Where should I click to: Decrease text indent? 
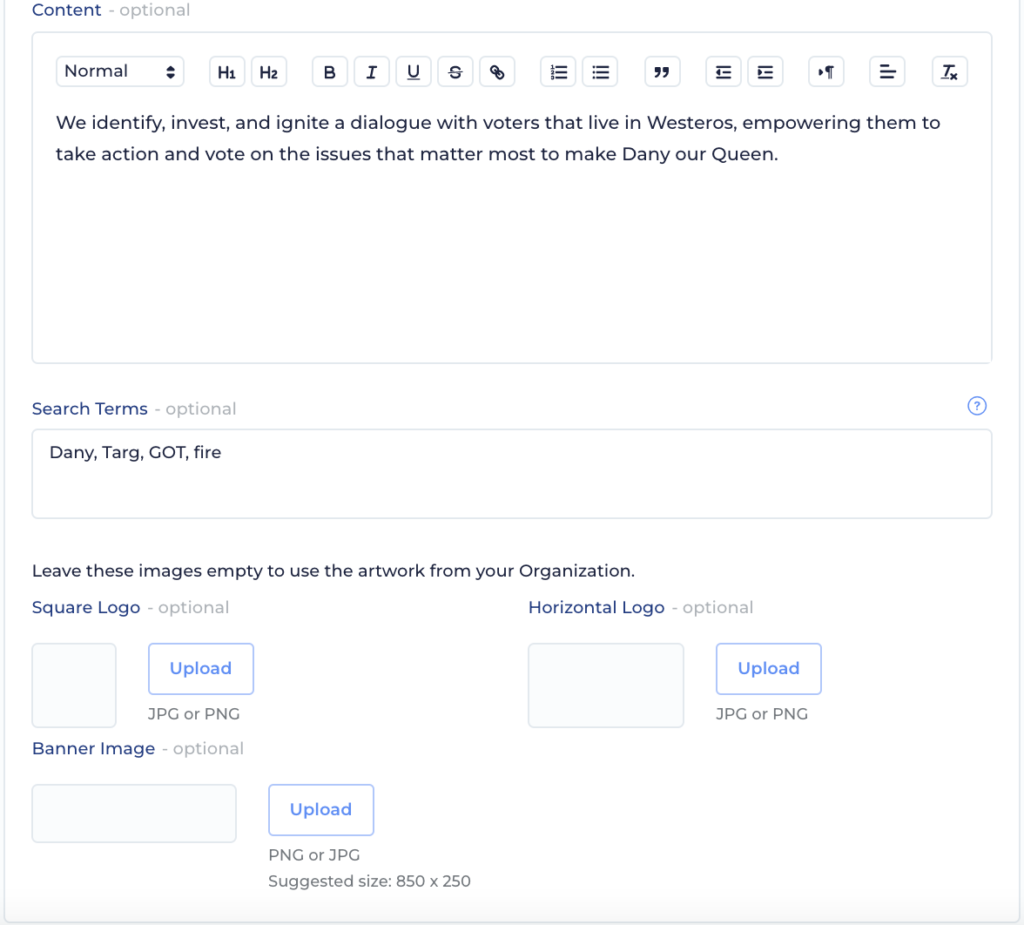(x=724, y=72)
